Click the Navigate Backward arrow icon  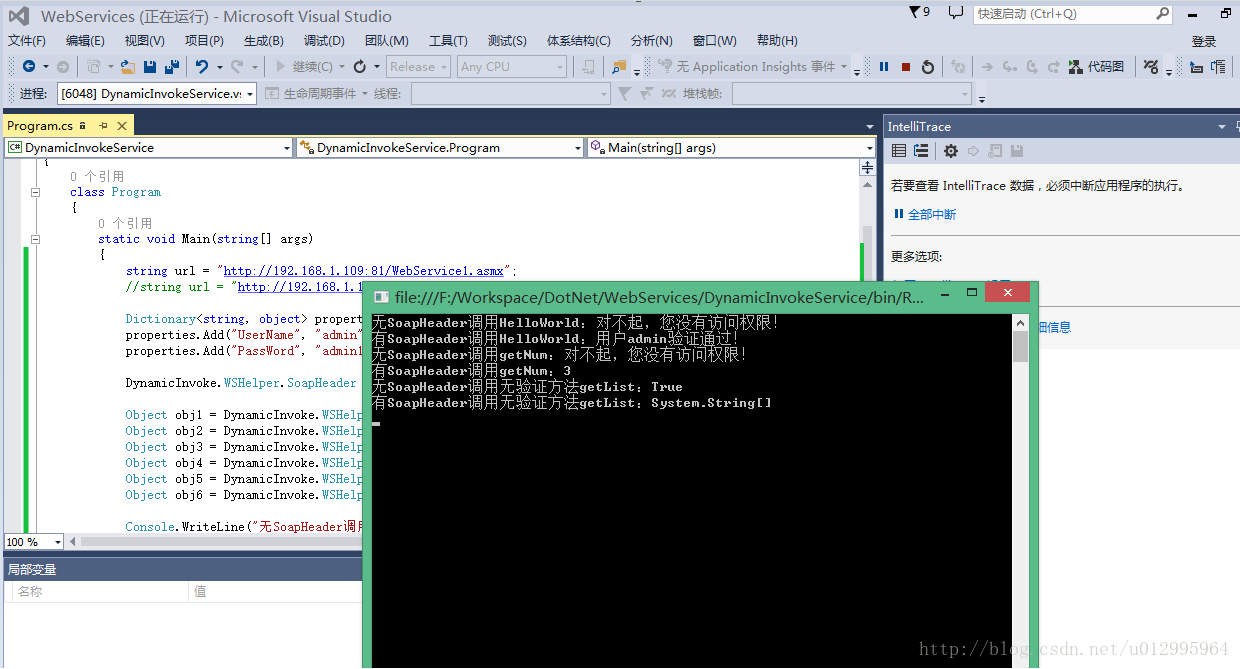tap(28, 67)
